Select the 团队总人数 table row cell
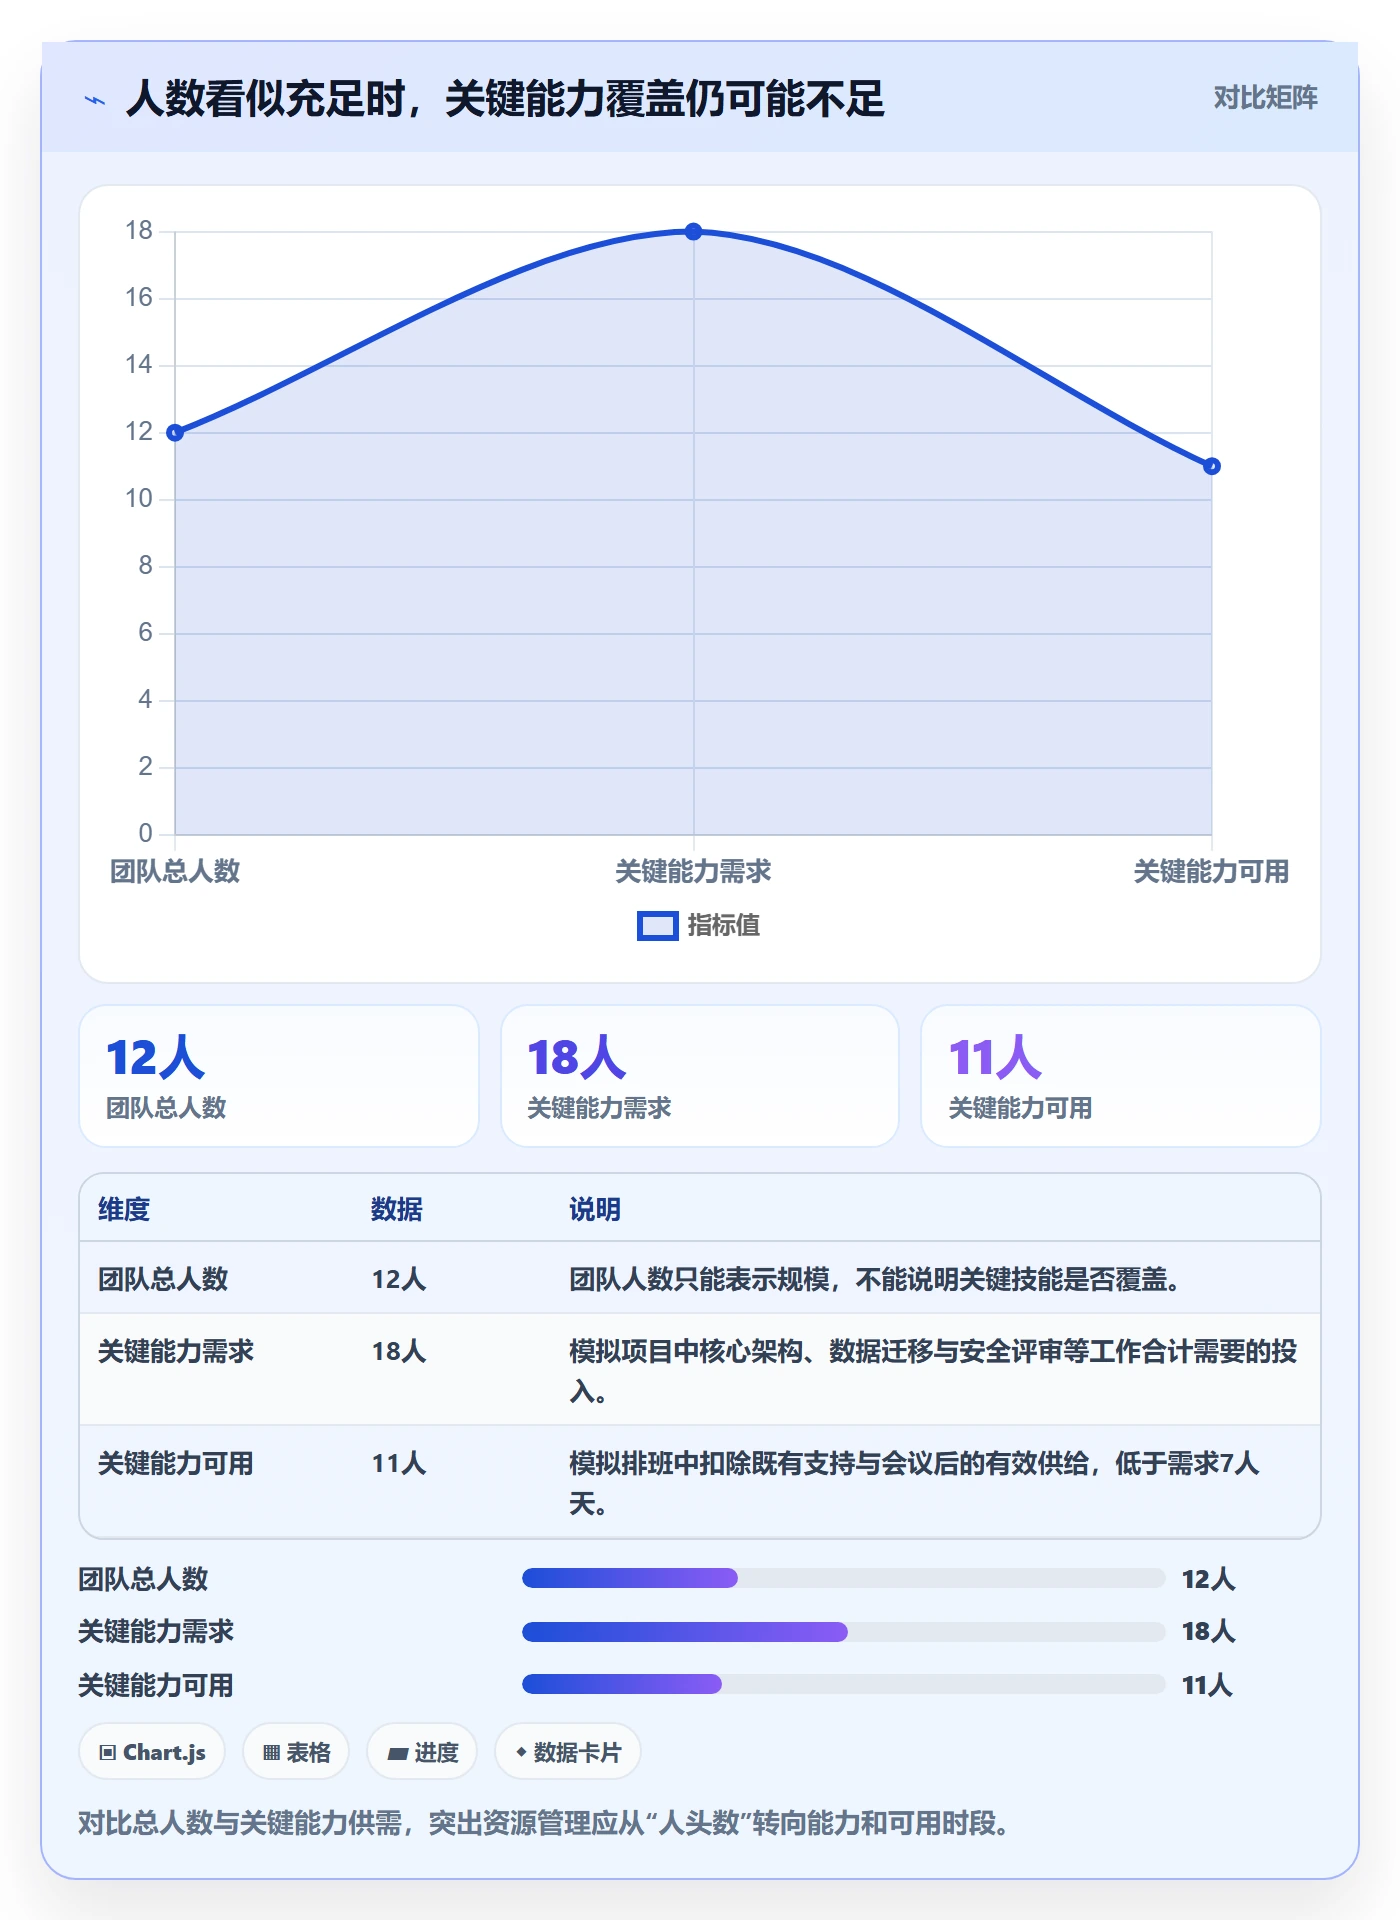1400x1920 pixels. point(163,1279)
